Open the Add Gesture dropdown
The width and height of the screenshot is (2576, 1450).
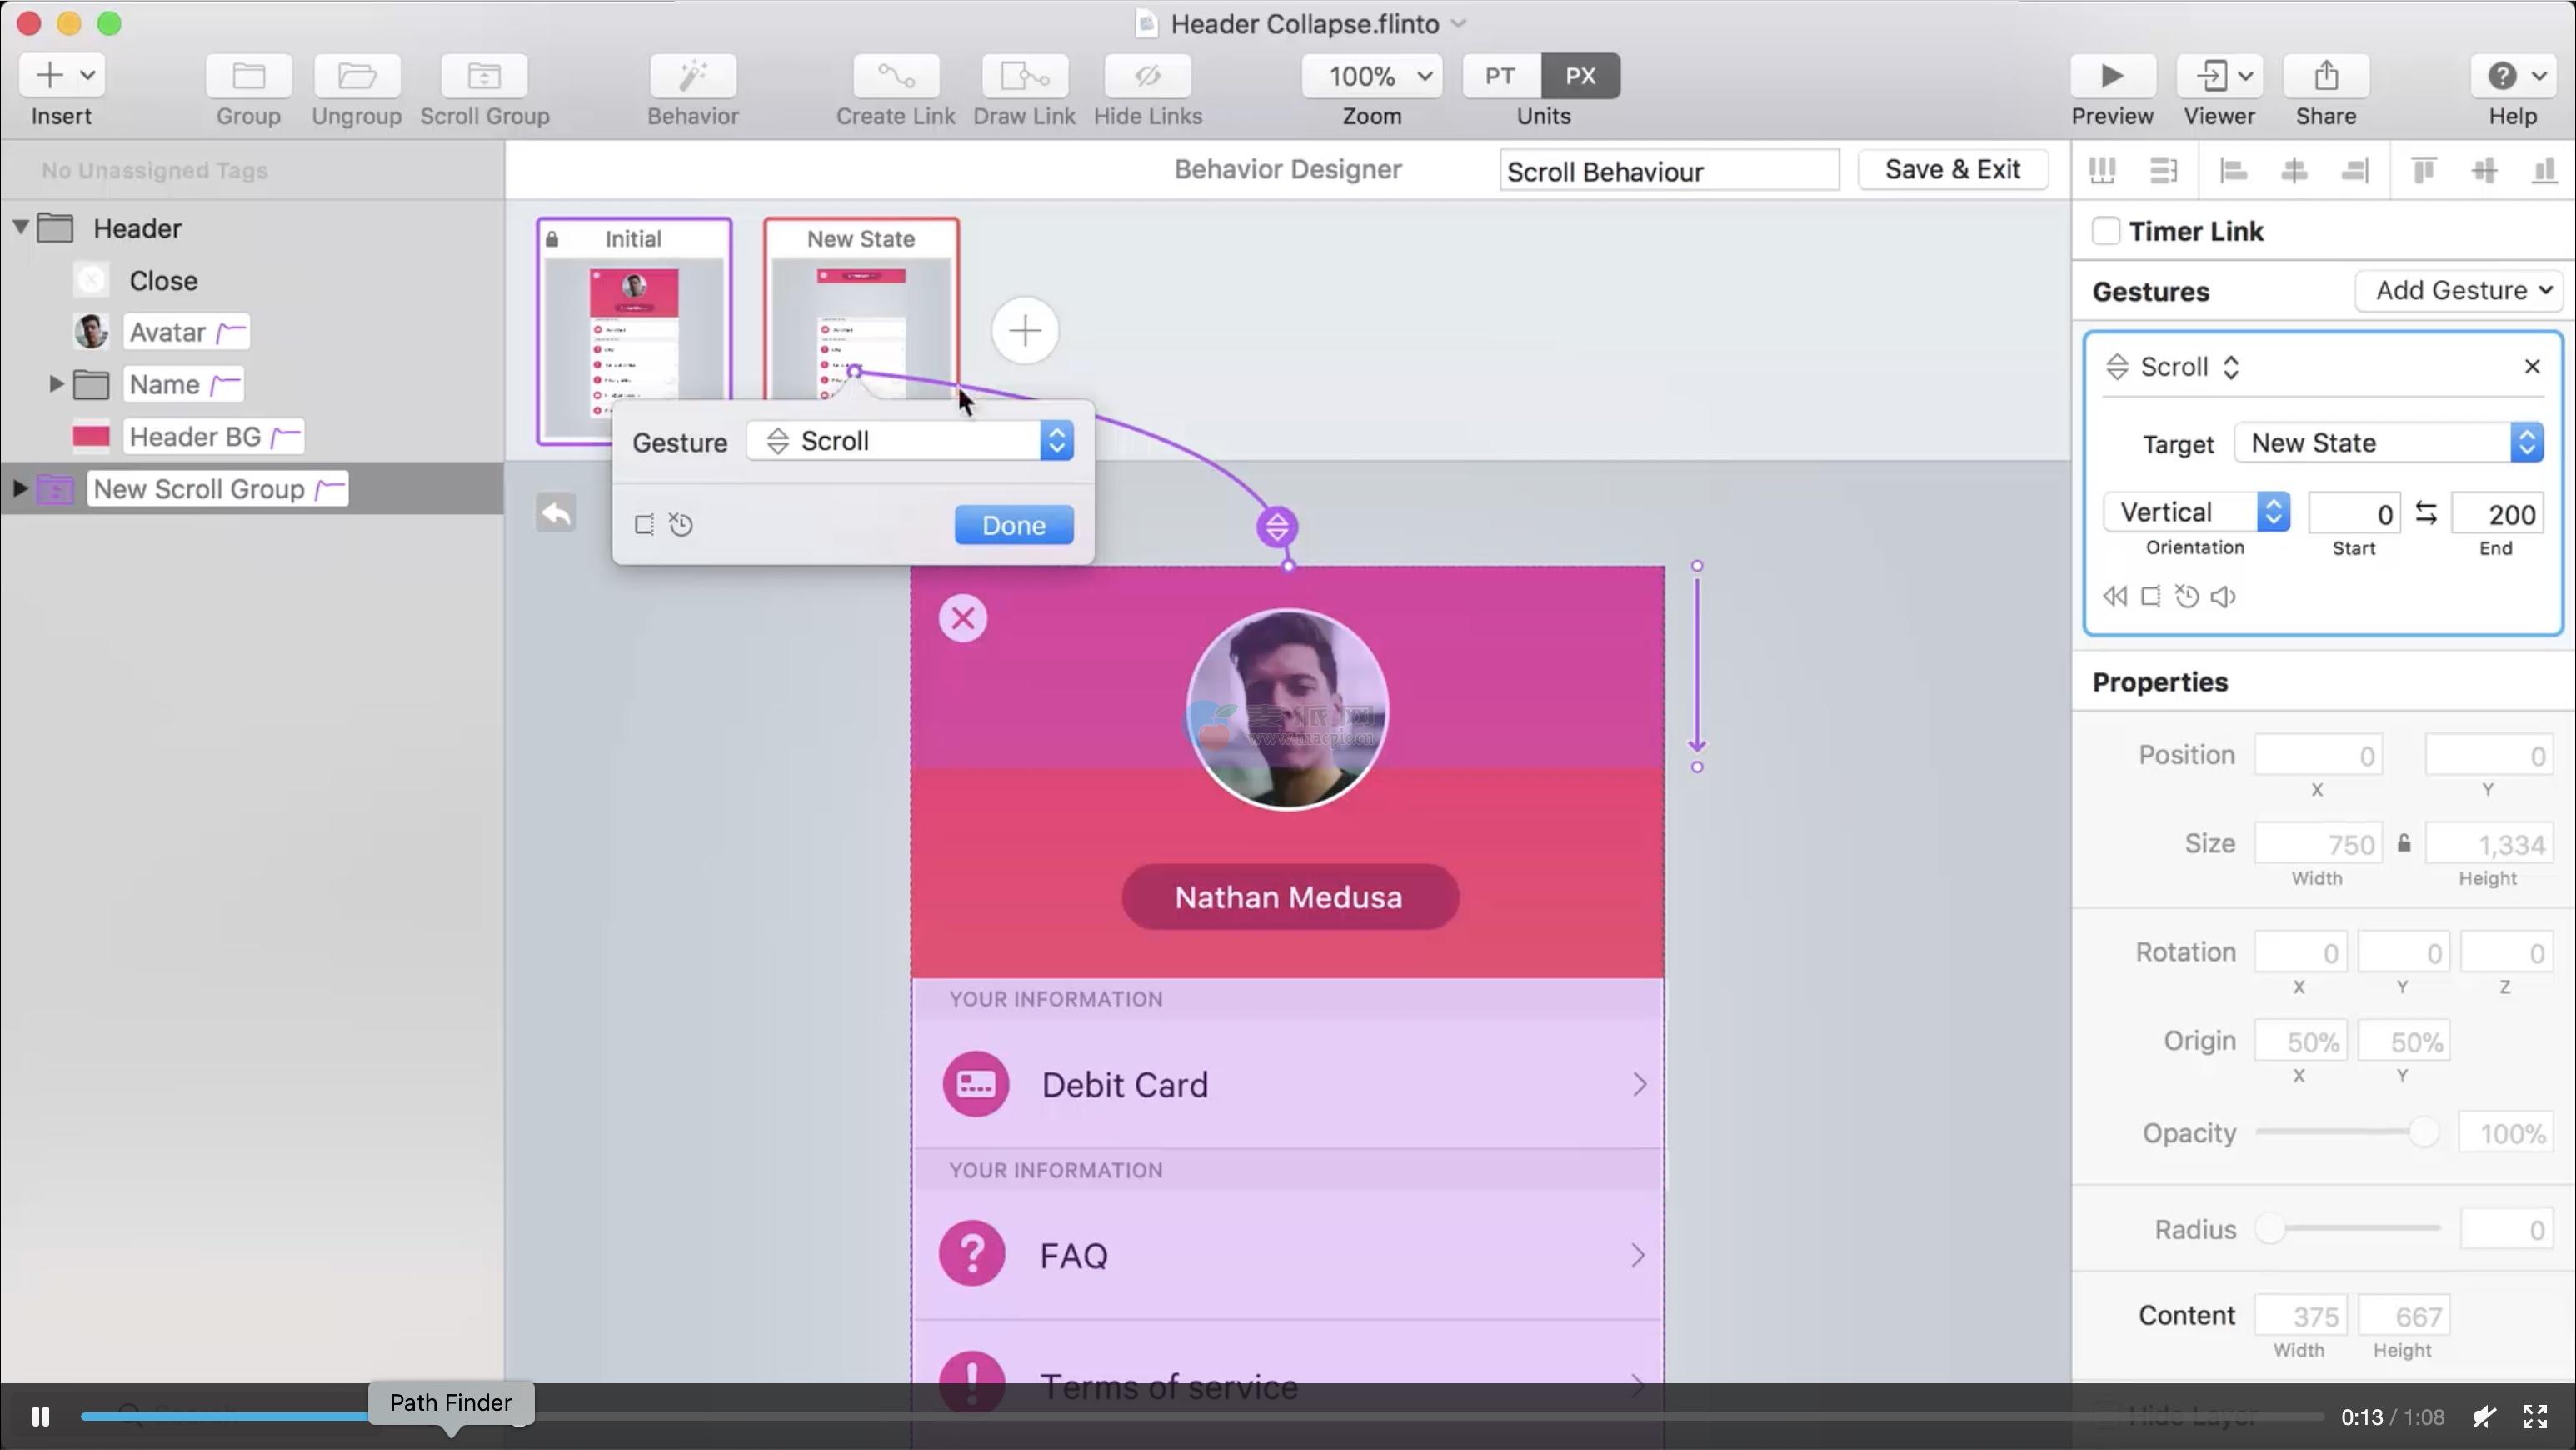tap(2461, 290)
